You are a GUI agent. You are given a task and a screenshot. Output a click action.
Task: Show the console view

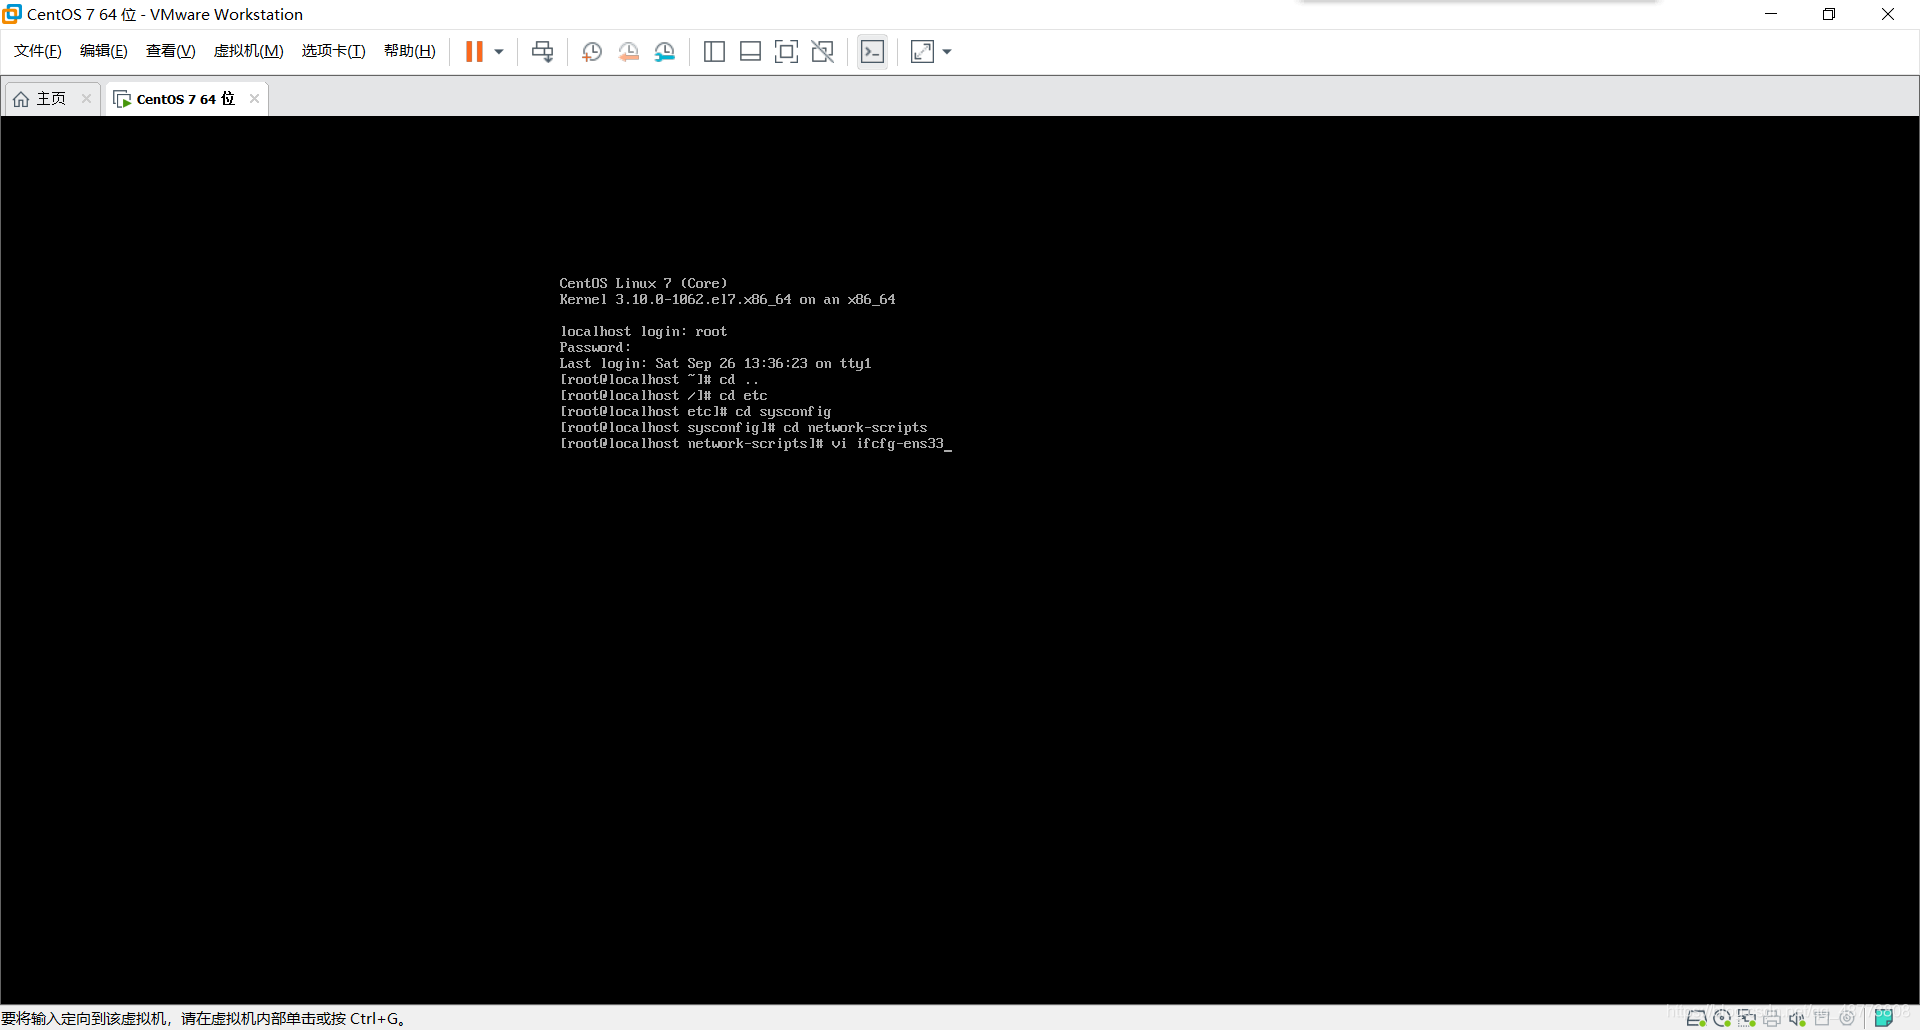[873, 52]
